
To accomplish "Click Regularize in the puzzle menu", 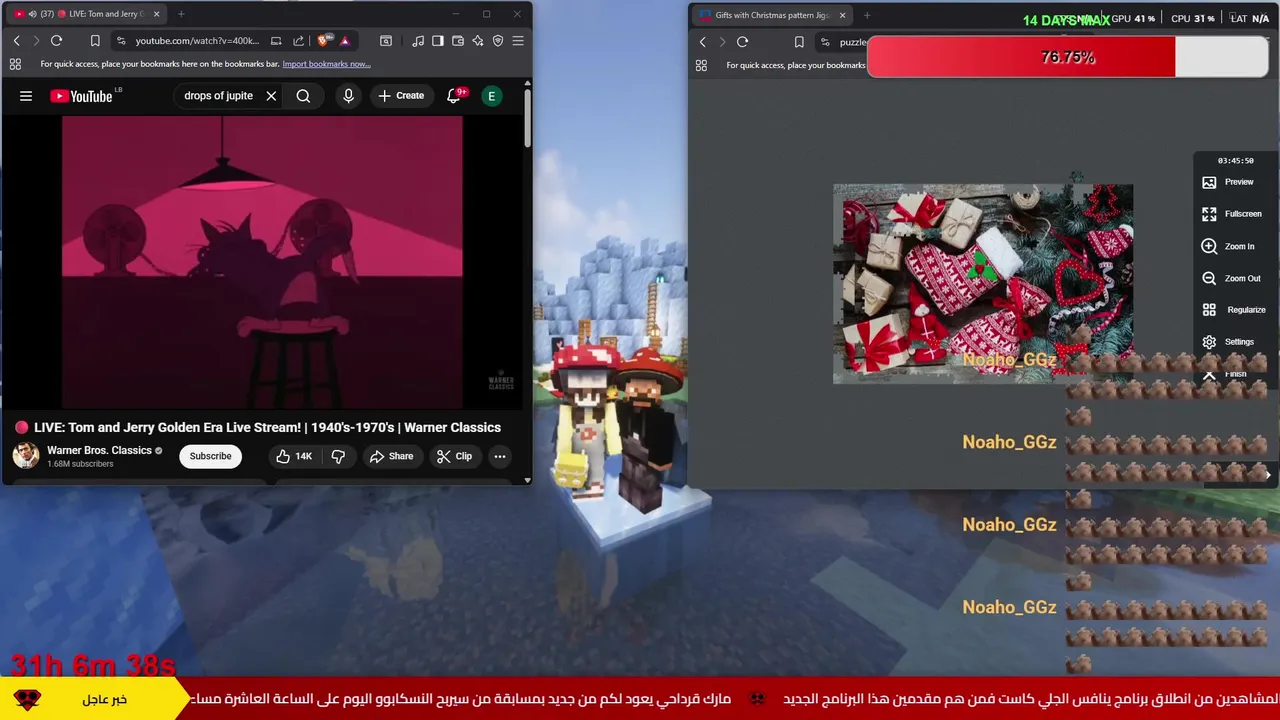I will click(1236, 310).
